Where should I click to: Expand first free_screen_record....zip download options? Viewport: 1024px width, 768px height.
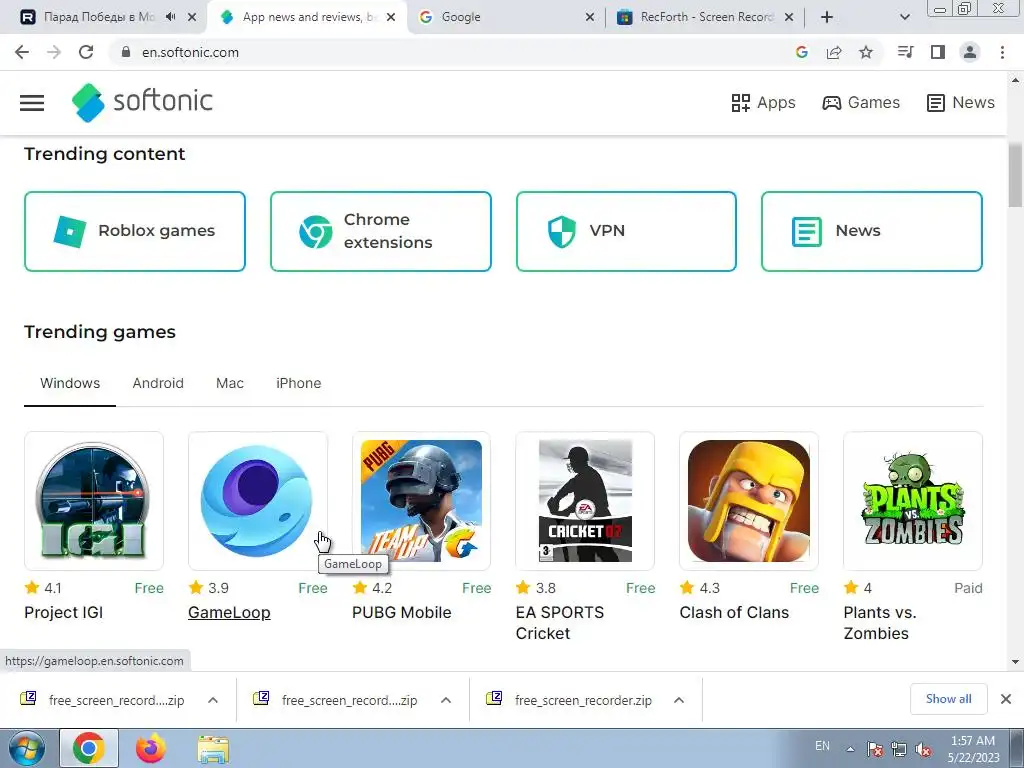[x=213, y=700]
